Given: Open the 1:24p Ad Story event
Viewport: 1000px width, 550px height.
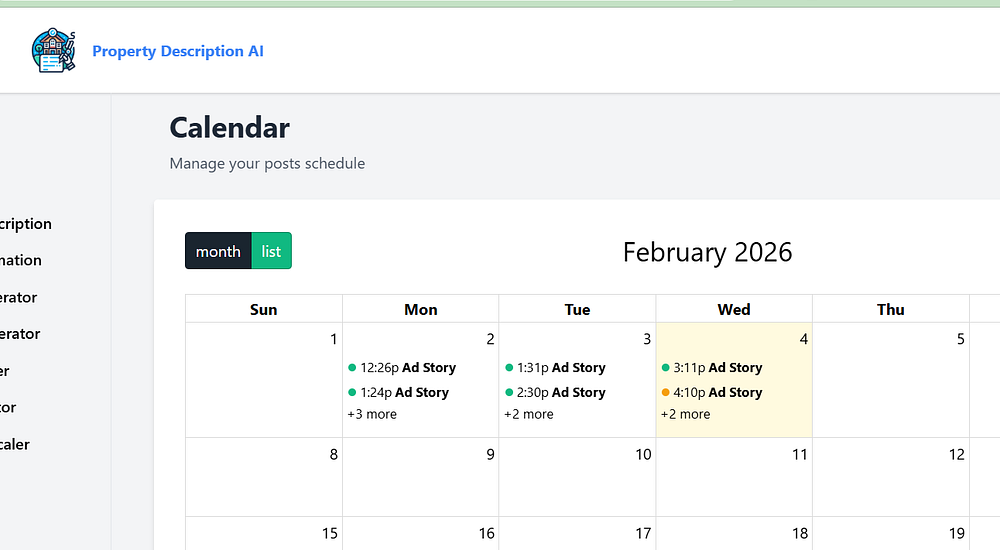Looking at the screenshot, I should 408,393.
